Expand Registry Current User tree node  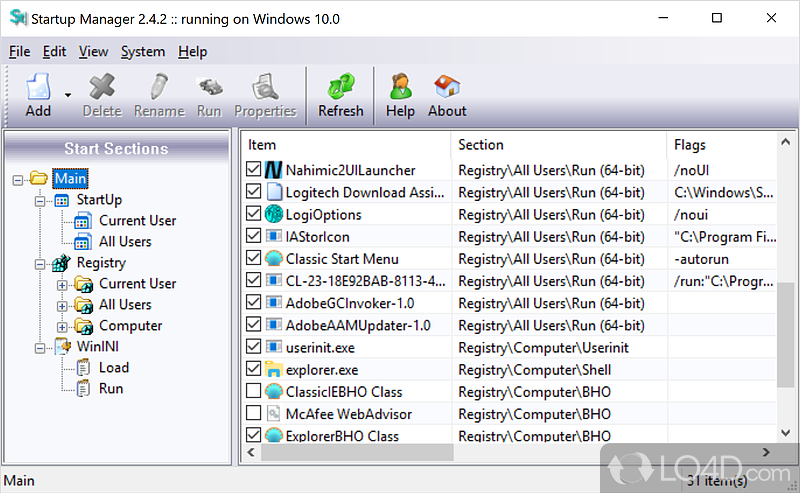[62, 284]
